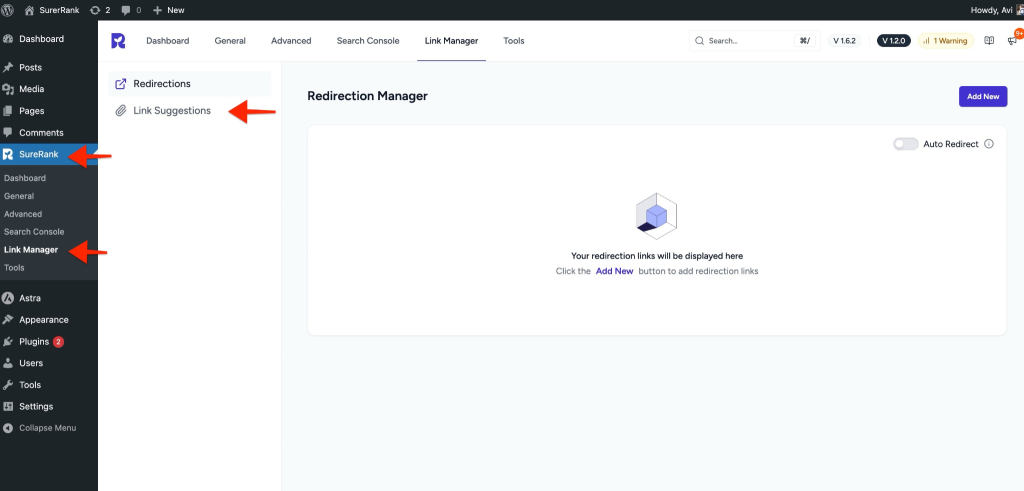Toggle the Auto Redirect switch

pyautogui.click(x=905, y=144)
